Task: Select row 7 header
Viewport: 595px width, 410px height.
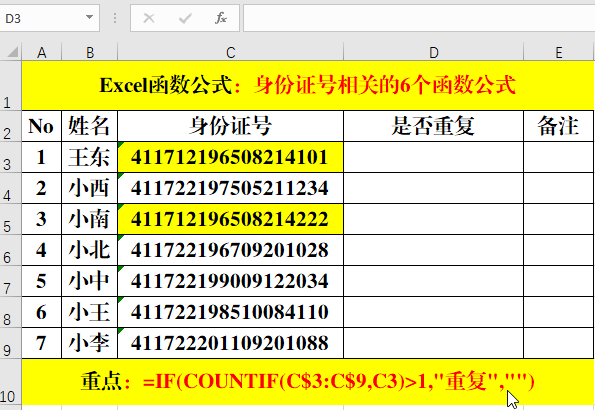Action: pos(11,281)
